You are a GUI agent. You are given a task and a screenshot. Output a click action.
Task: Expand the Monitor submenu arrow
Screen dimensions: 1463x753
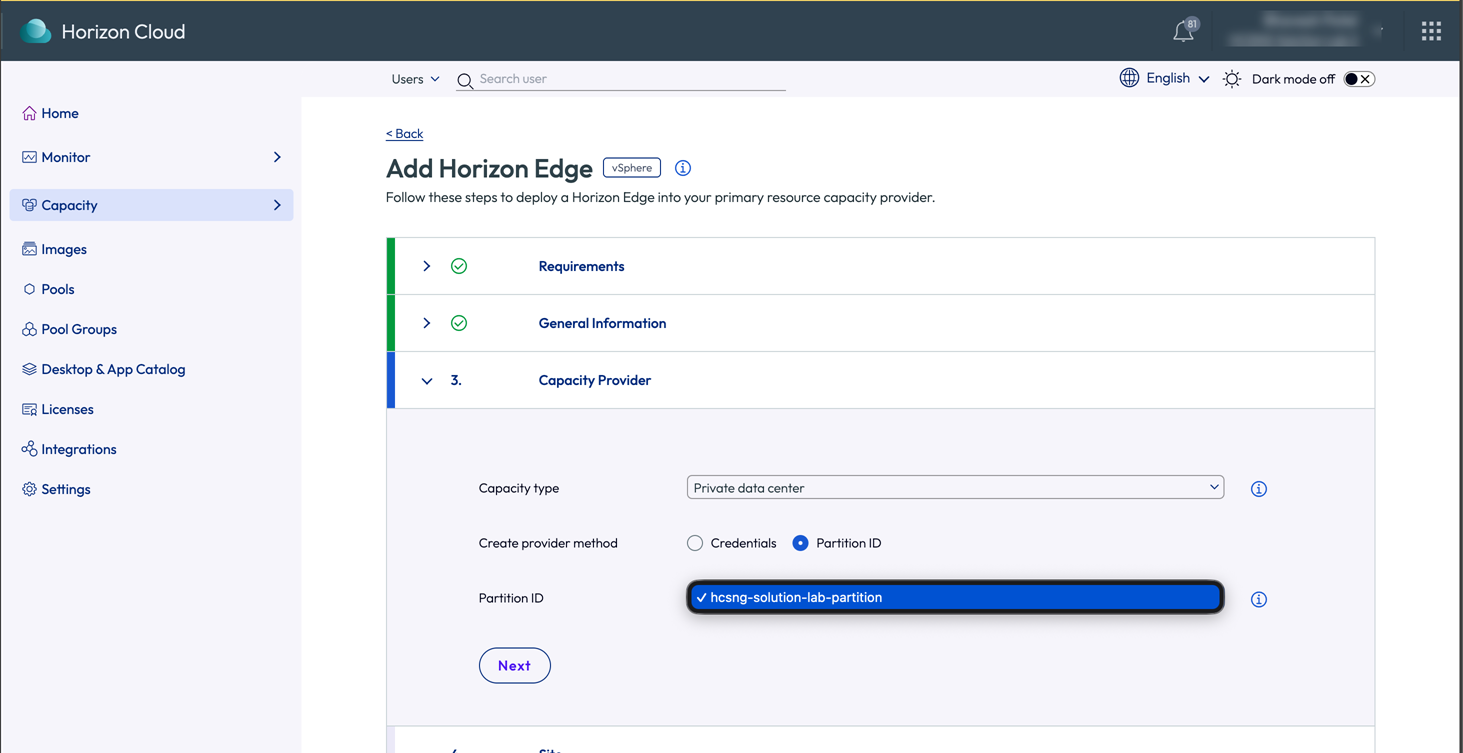(x=277, y=157)
